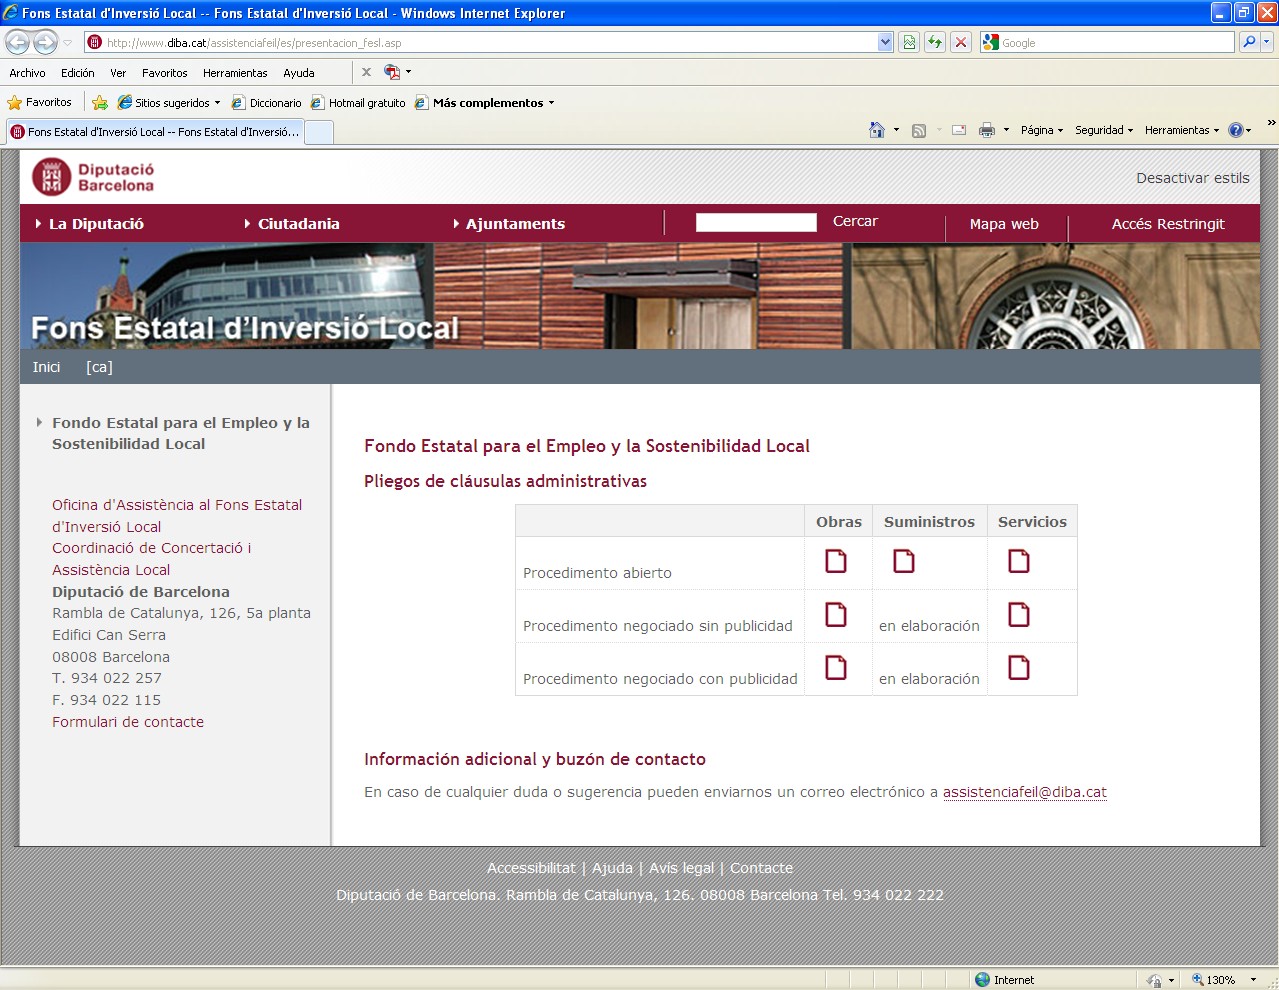This screenshot has height=990, width=1279.
Task: Open the Ayuda menu
Action: tap(299, 73)
